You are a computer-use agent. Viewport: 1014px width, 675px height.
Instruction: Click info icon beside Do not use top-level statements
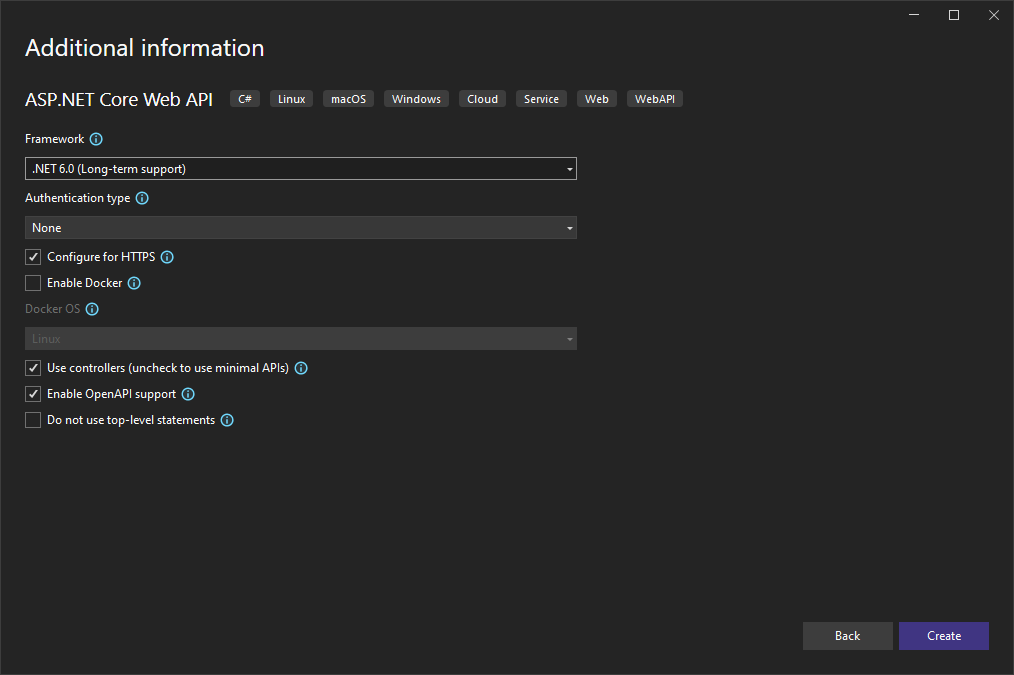pos(227,420)
